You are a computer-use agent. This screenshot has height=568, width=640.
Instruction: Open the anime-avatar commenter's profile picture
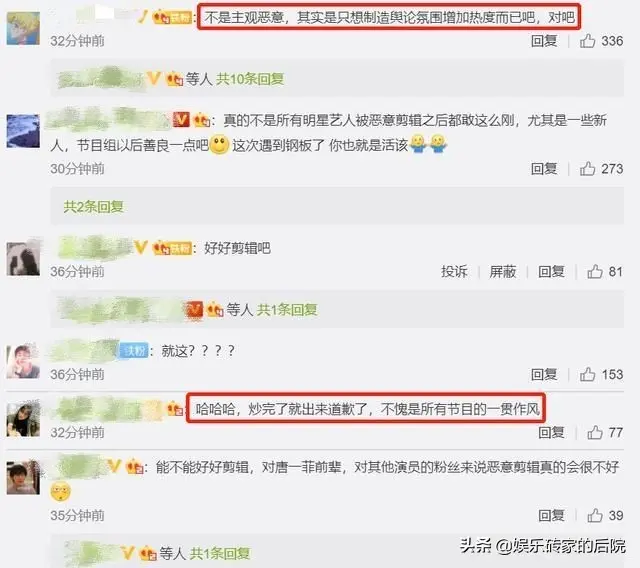(x=23, y=28)
